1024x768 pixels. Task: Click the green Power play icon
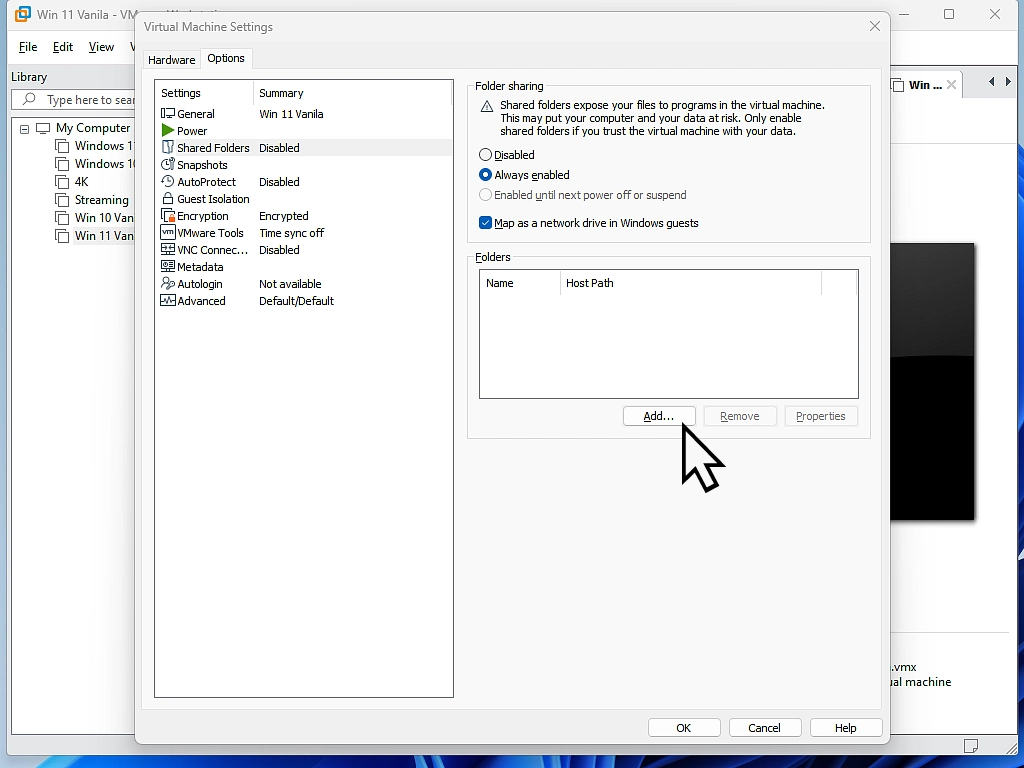click(168, 131)
